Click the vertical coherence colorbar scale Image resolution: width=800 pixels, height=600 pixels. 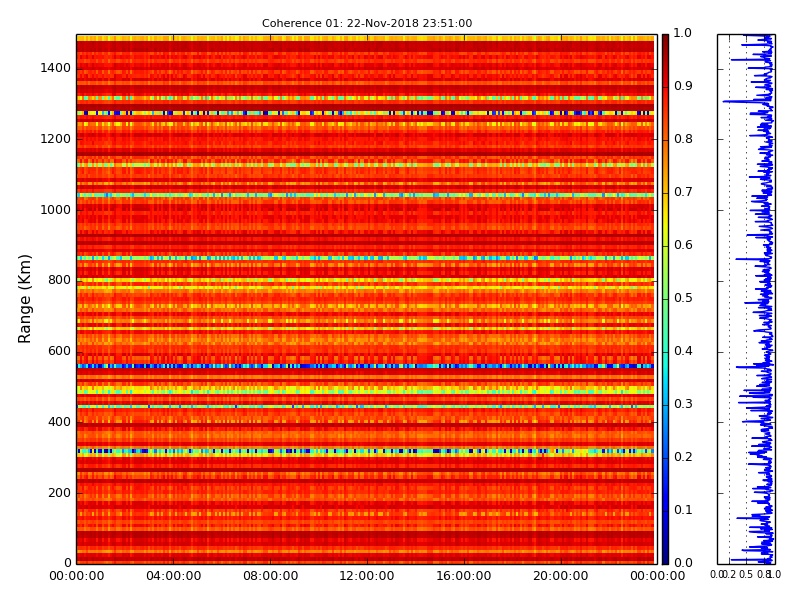tap(665, 299)
